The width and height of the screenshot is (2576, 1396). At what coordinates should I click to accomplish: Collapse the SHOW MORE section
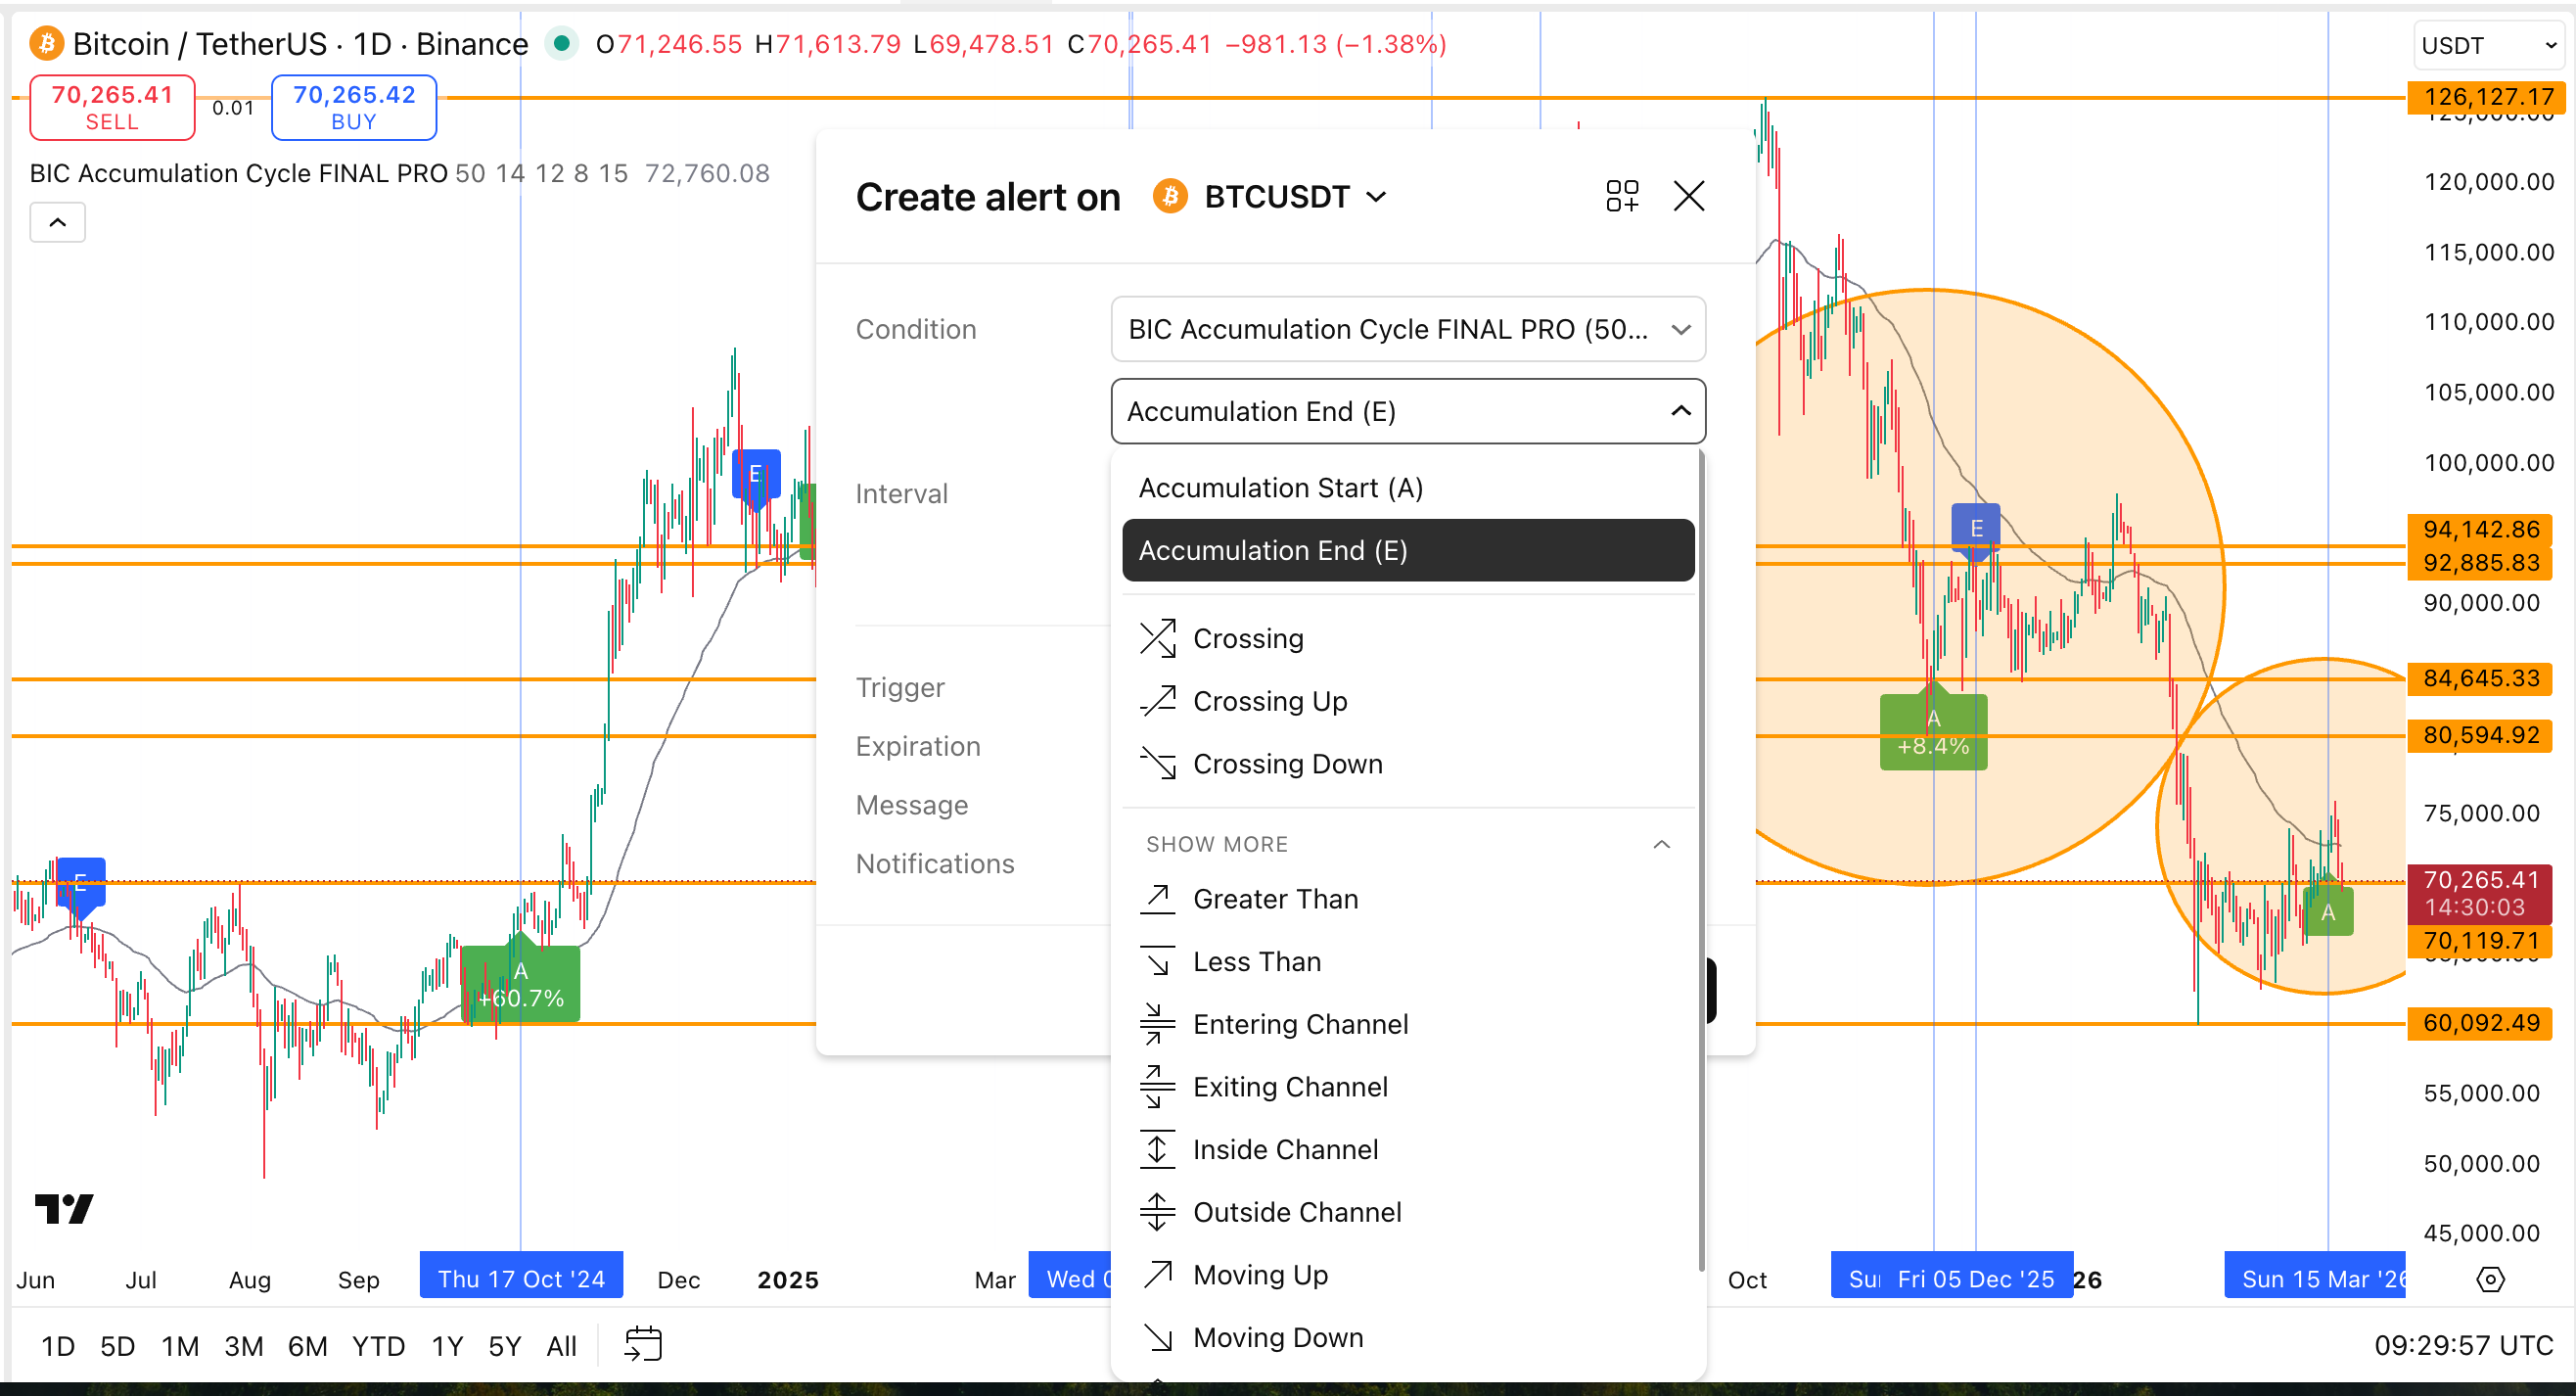(1663, 843)
